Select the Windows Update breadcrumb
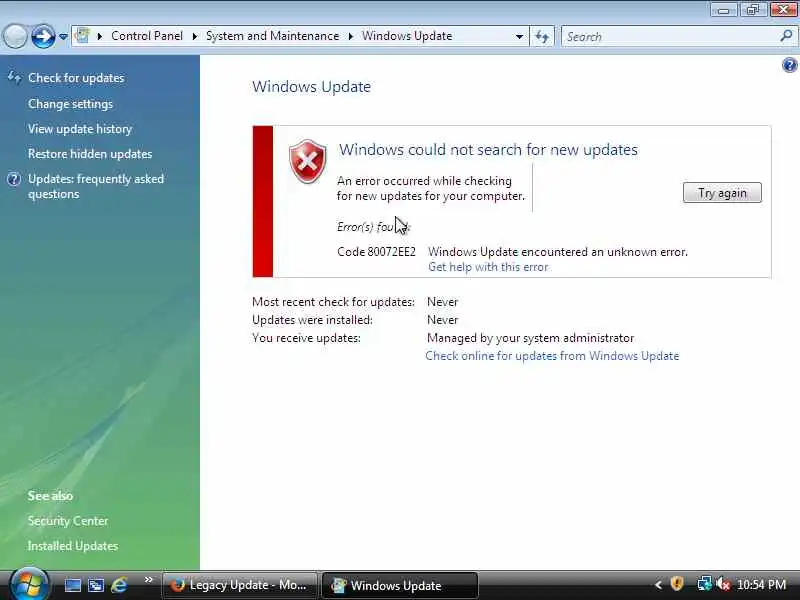 tap(407, 36)
